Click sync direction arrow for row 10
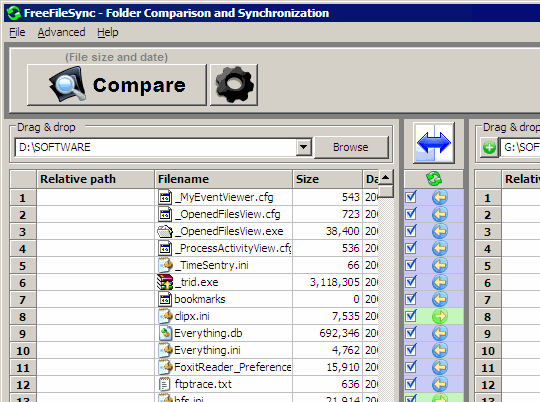Screen dimensions: 540x402 [440, 350]
